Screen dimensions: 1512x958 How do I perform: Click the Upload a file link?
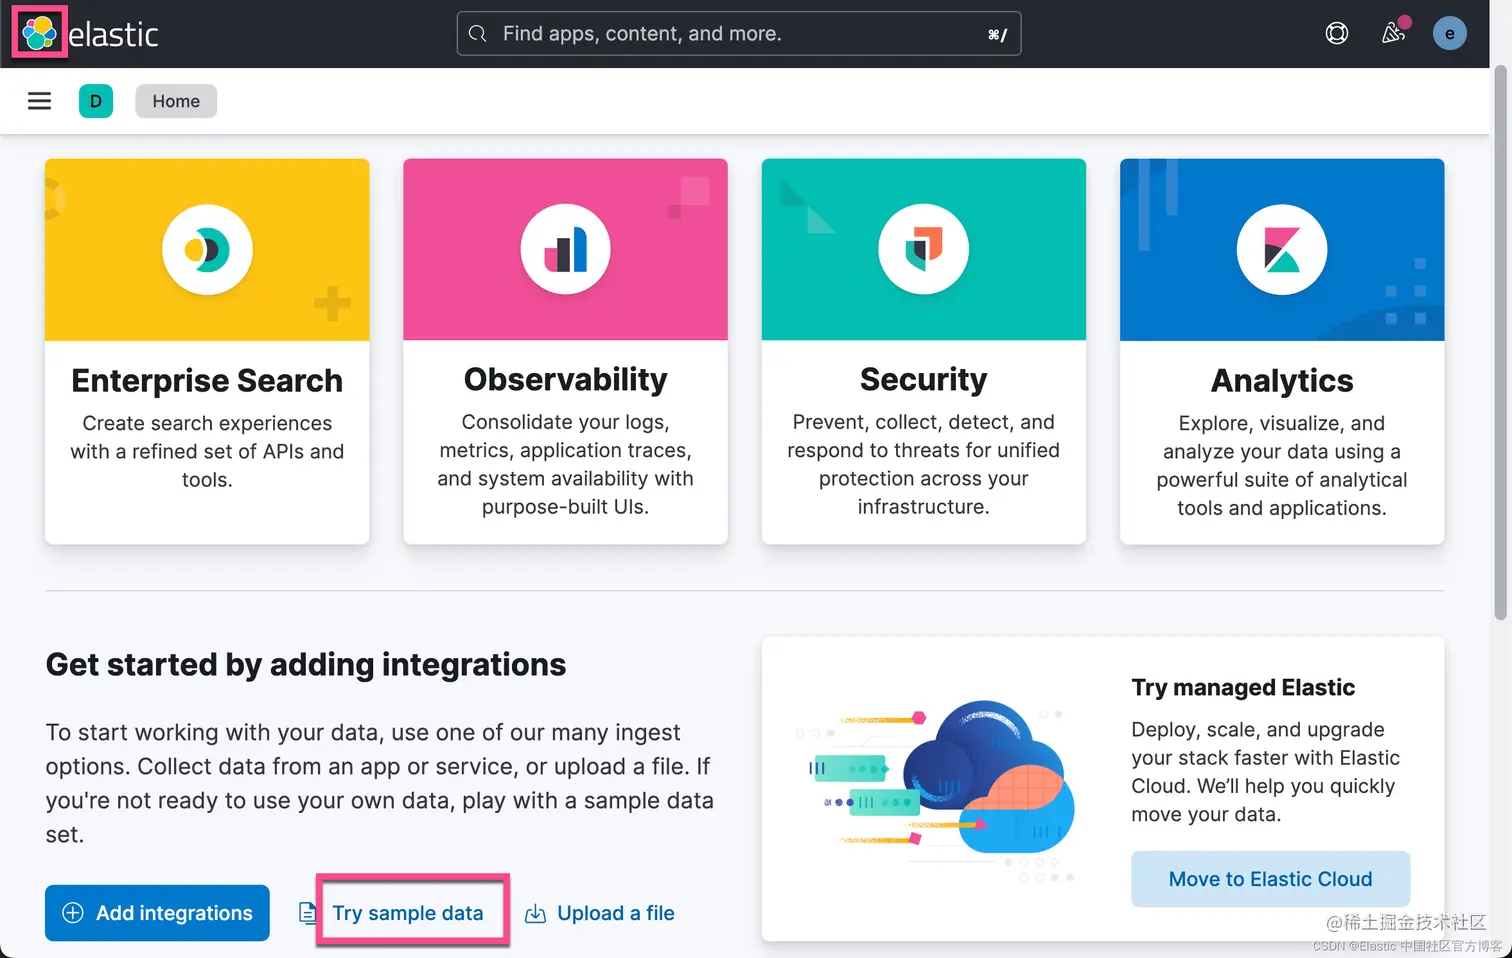[x=616, y=912]
